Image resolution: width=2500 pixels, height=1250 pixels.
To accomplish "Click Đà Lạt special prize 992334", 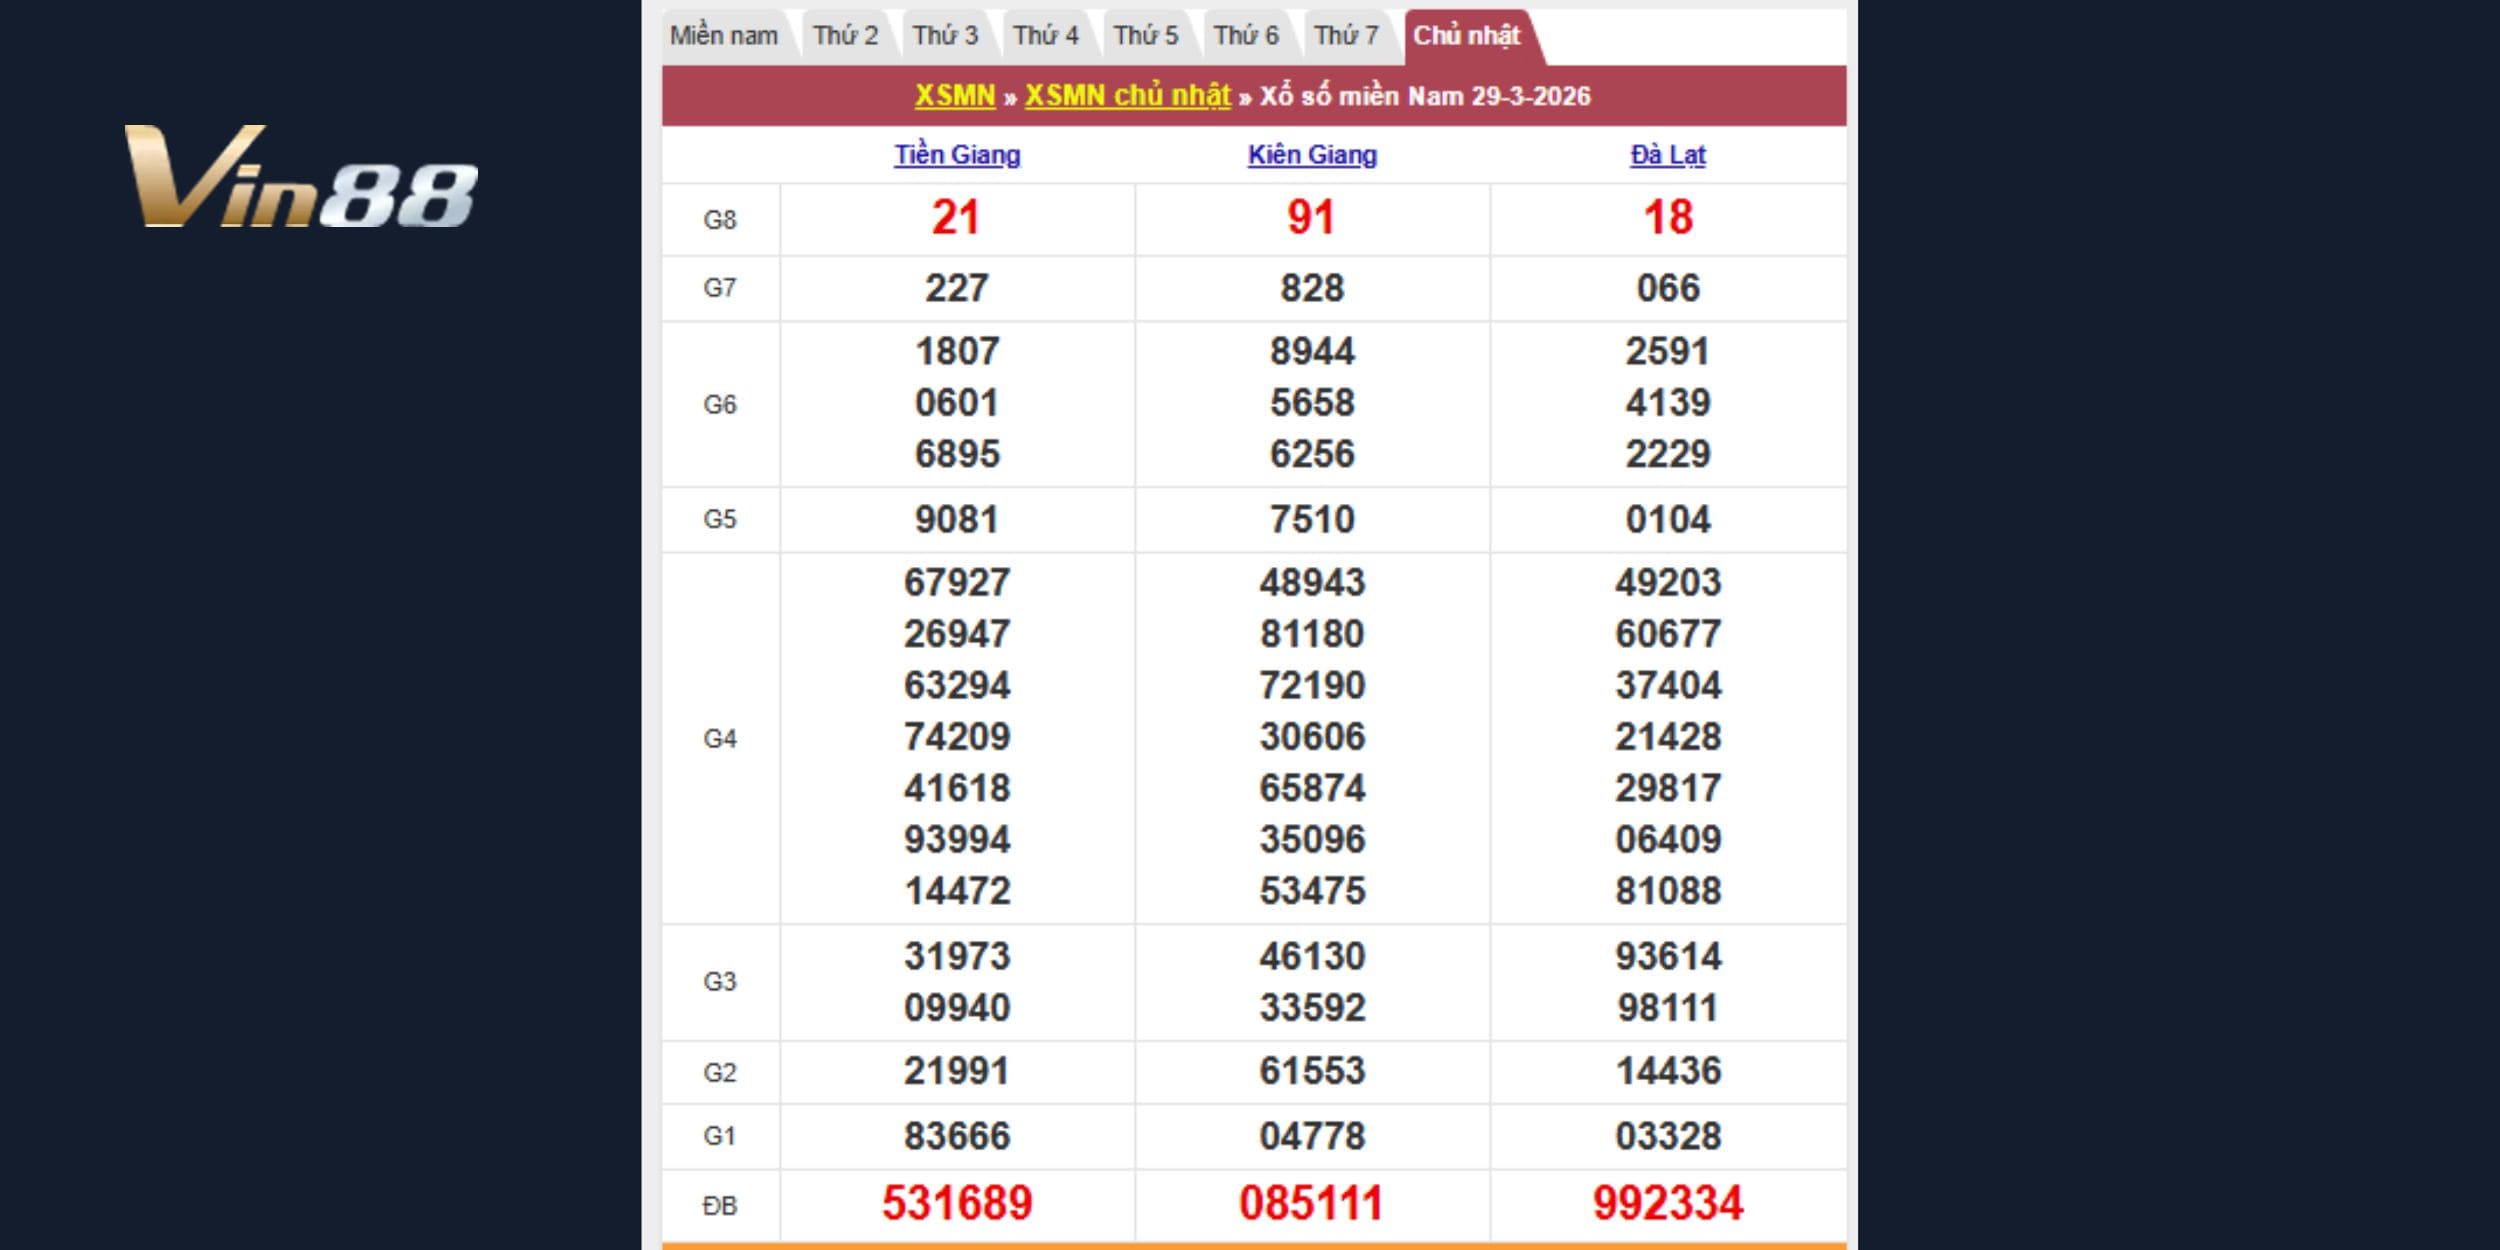I will coord(1668,1203).
